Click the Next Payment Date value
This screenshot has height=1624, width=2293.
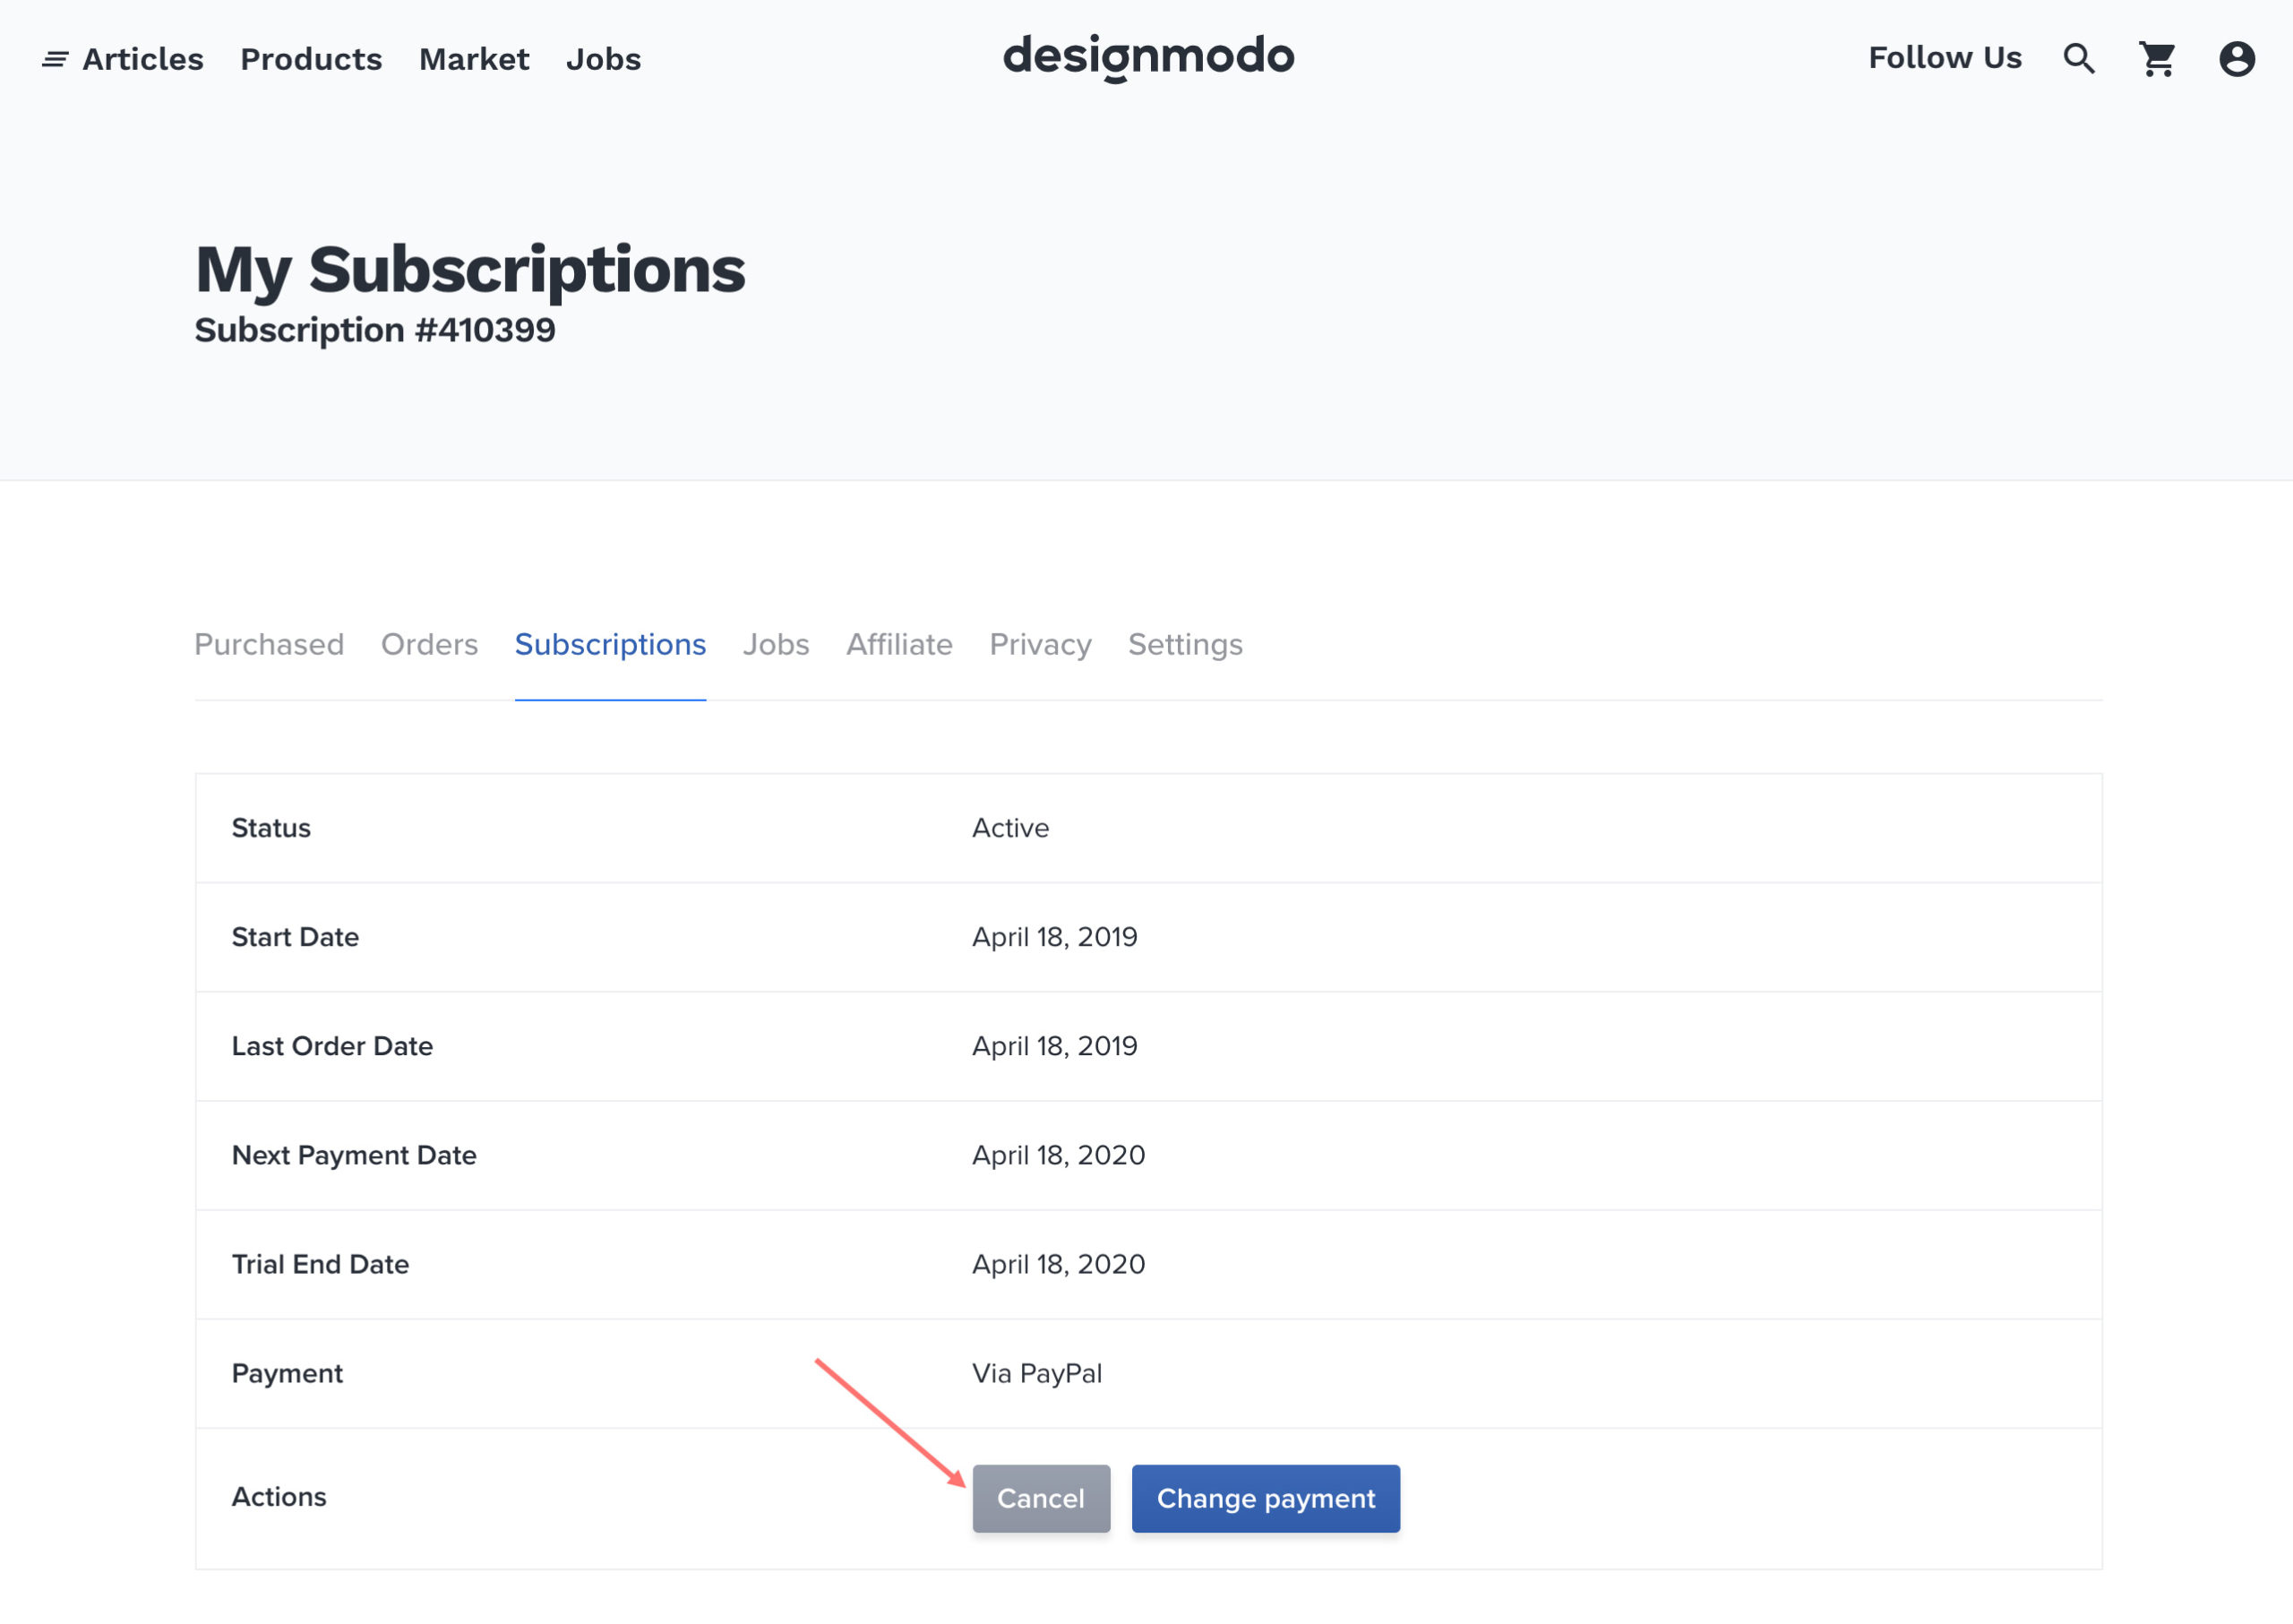(x=1058, y=1155)
